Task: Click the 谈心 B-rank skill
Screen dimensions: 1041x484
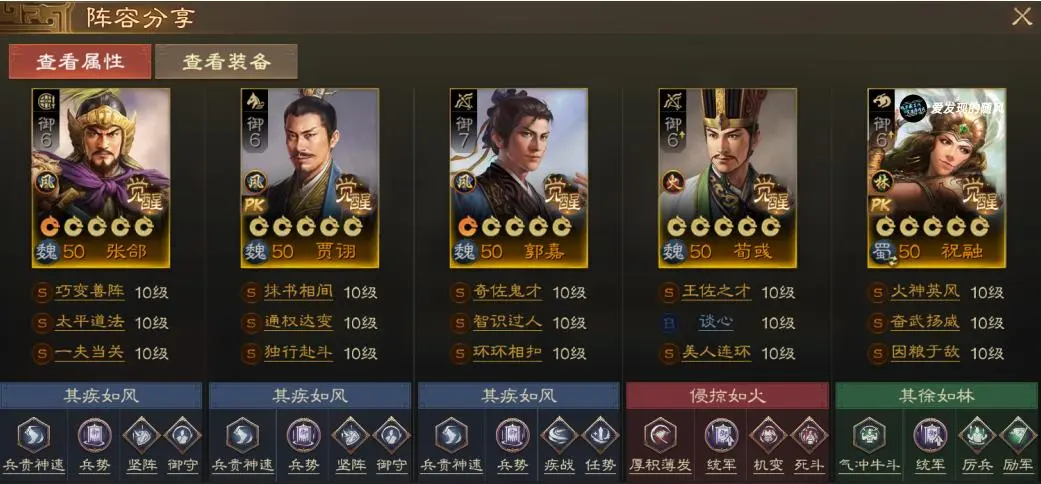Action: 716,323
